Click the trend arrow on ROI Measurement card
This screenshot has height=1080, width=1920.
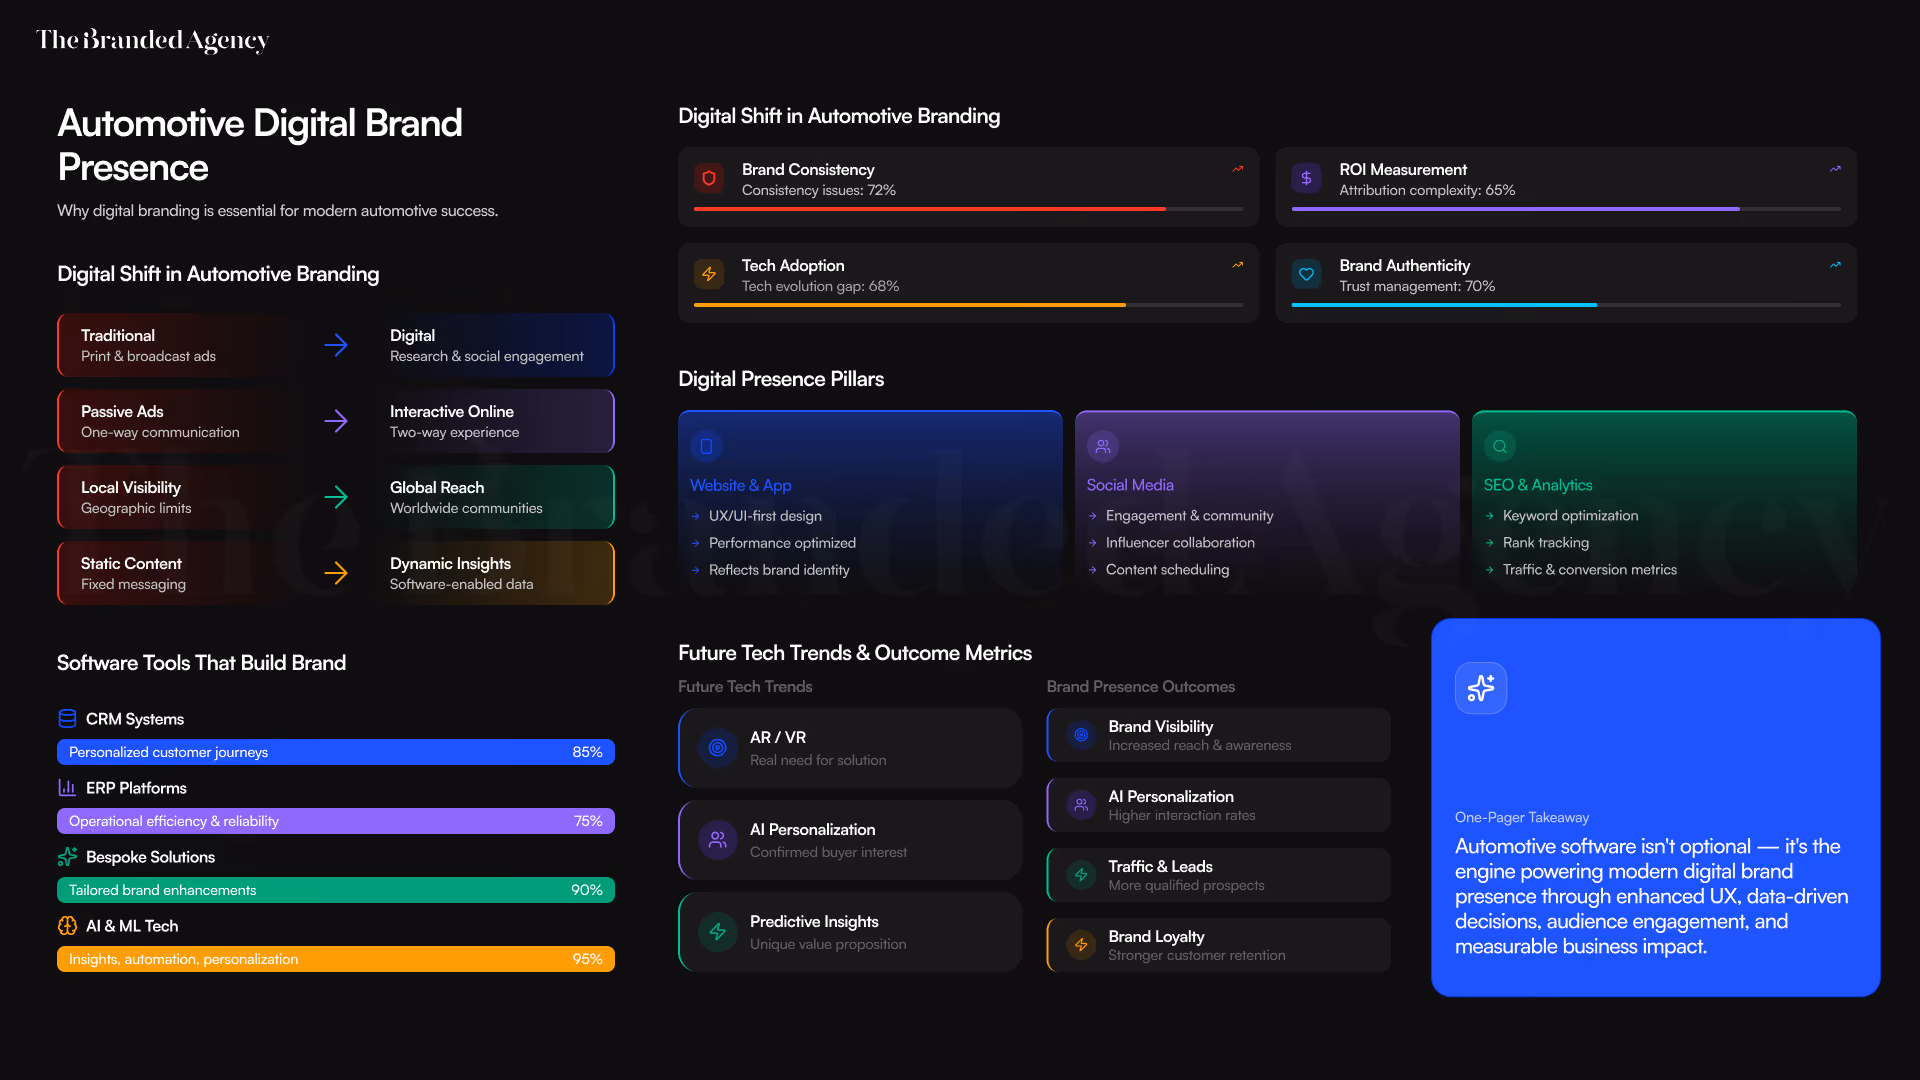point(1835,169)
